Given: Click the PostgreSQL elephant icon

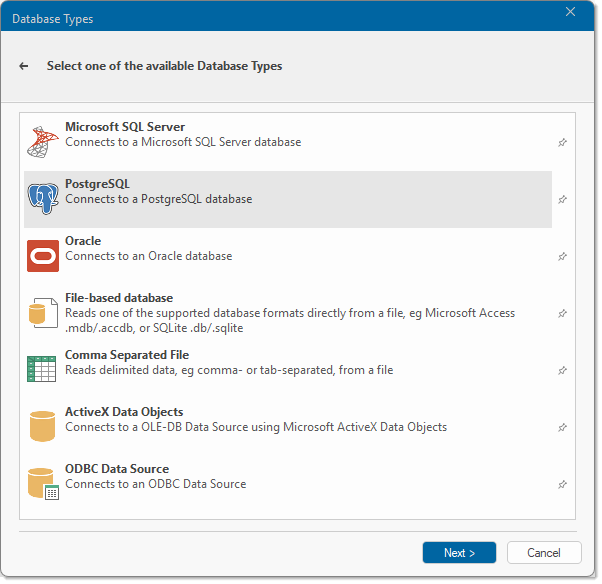Looking at the screenshot, I should (43, 199).
